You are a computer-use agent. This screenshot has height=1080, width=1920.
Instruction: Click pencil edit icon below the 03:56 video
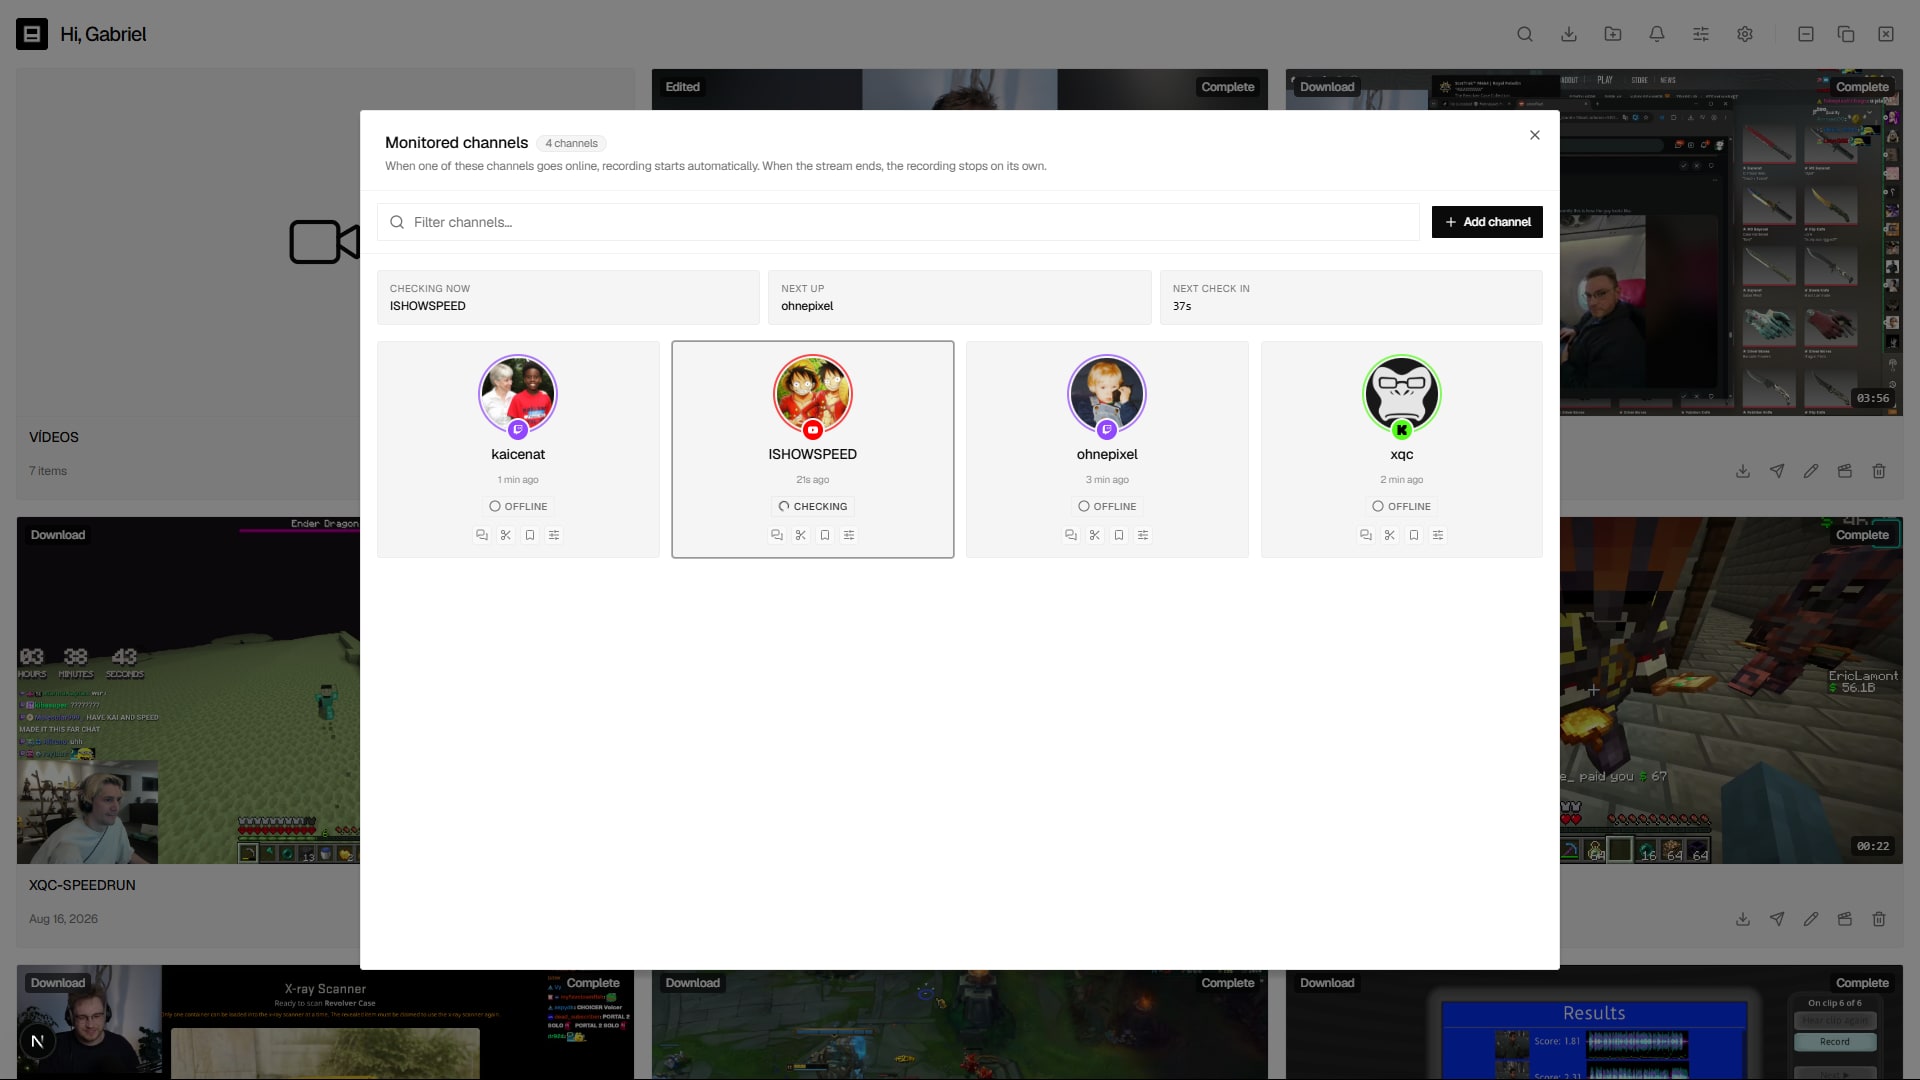click(1811, 471)
